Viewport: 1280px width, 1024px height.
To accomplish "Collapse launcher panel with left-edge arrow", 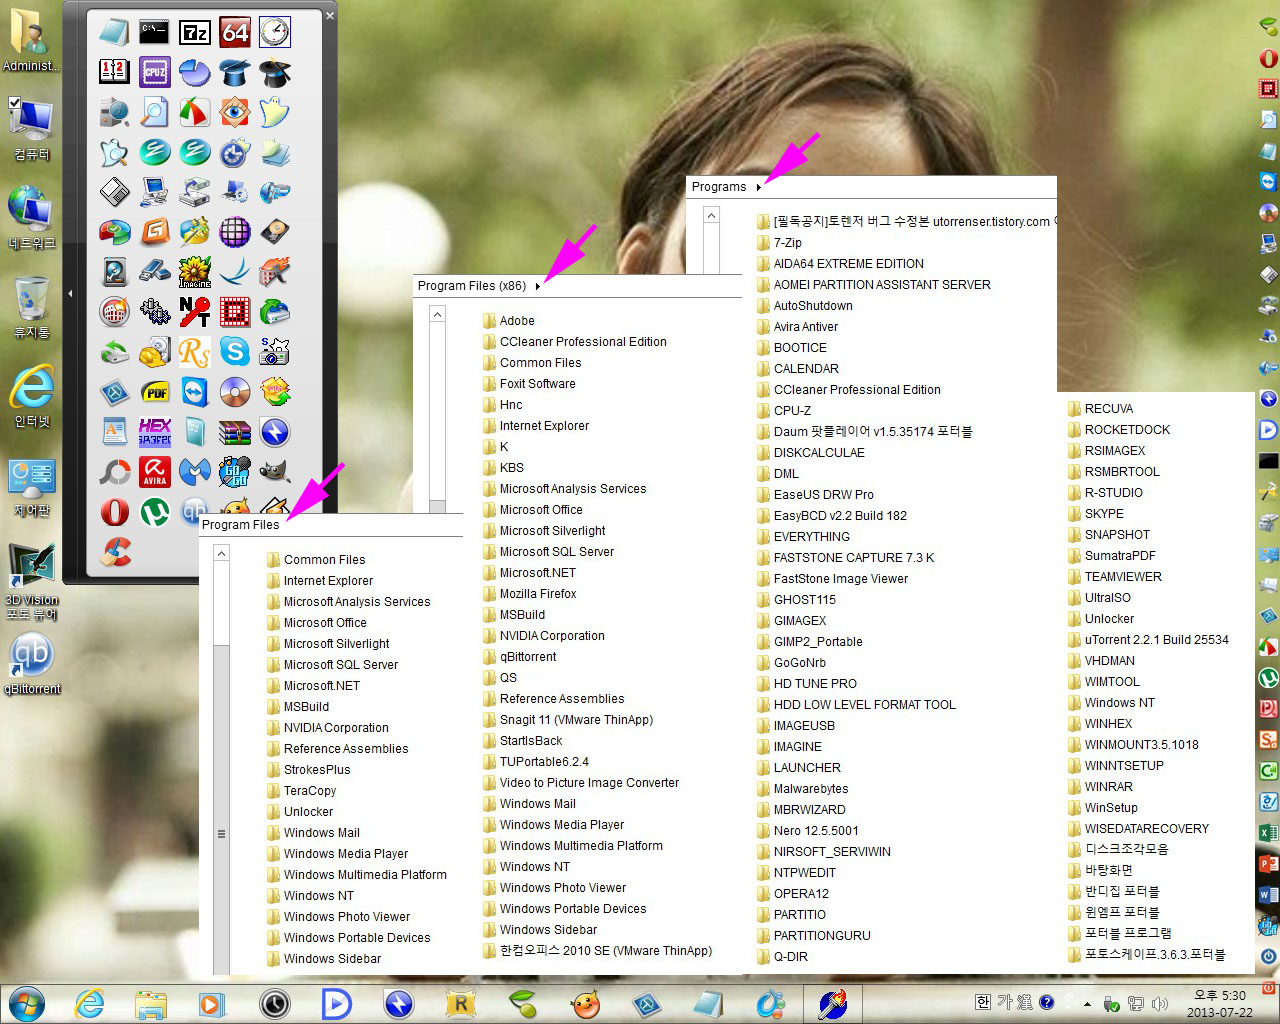I will tap(70, 293).
